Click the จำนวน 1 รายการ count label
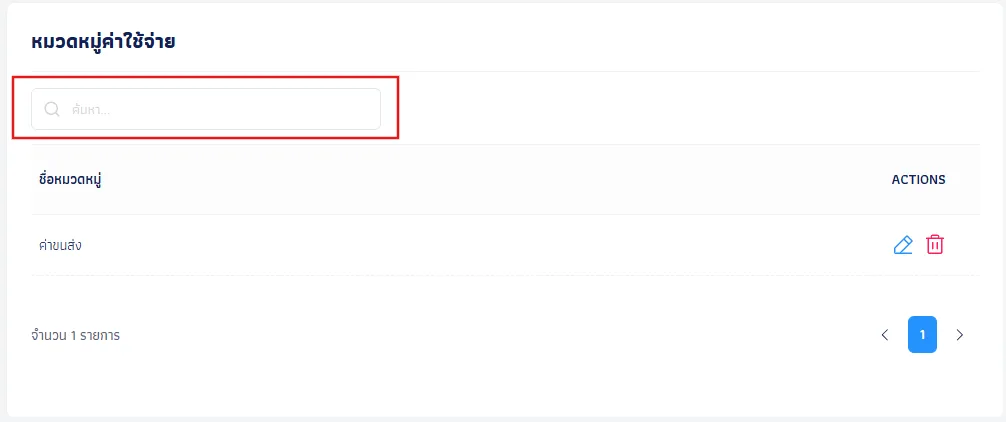This screenshot has height=422, width=1006. coord(75,335)
